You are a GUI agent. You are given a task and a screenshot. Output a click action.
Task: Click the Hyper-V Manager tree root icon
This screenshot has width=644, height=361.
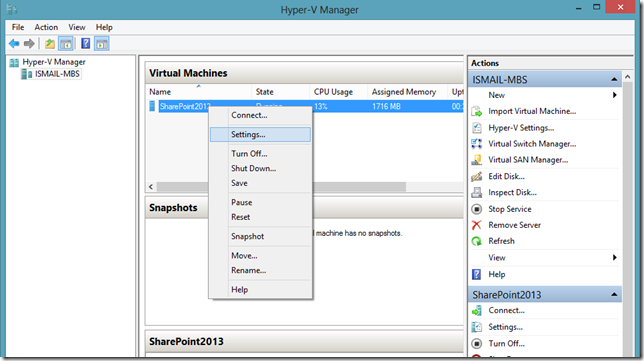pyautogui.click(x=14, y=62)
